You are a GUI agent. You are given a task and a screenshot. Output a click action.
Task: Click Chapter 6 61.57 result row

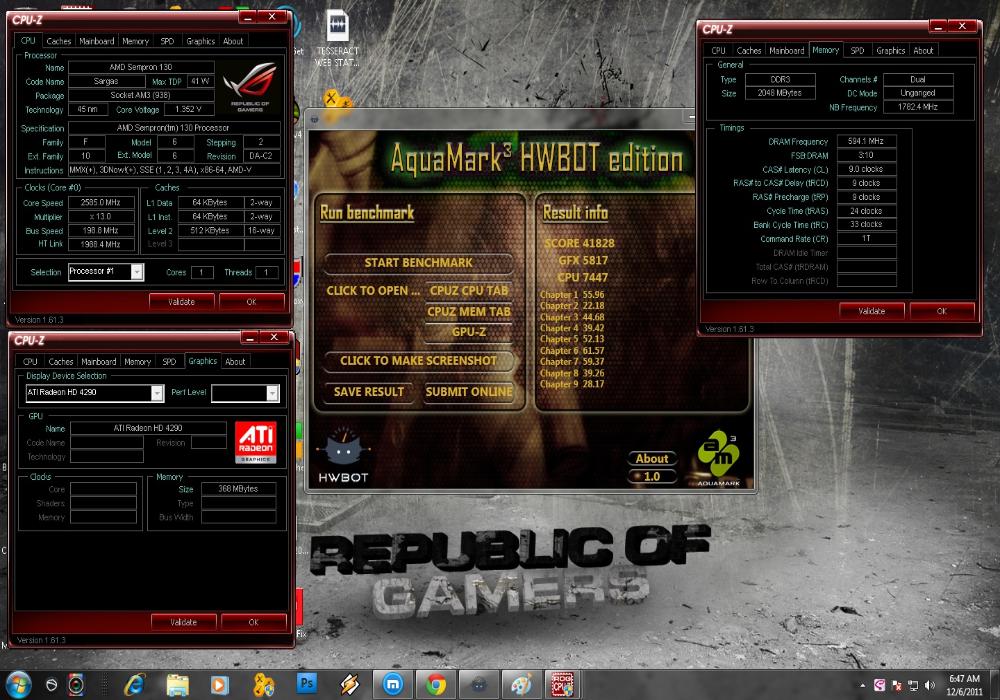point(572,351)
